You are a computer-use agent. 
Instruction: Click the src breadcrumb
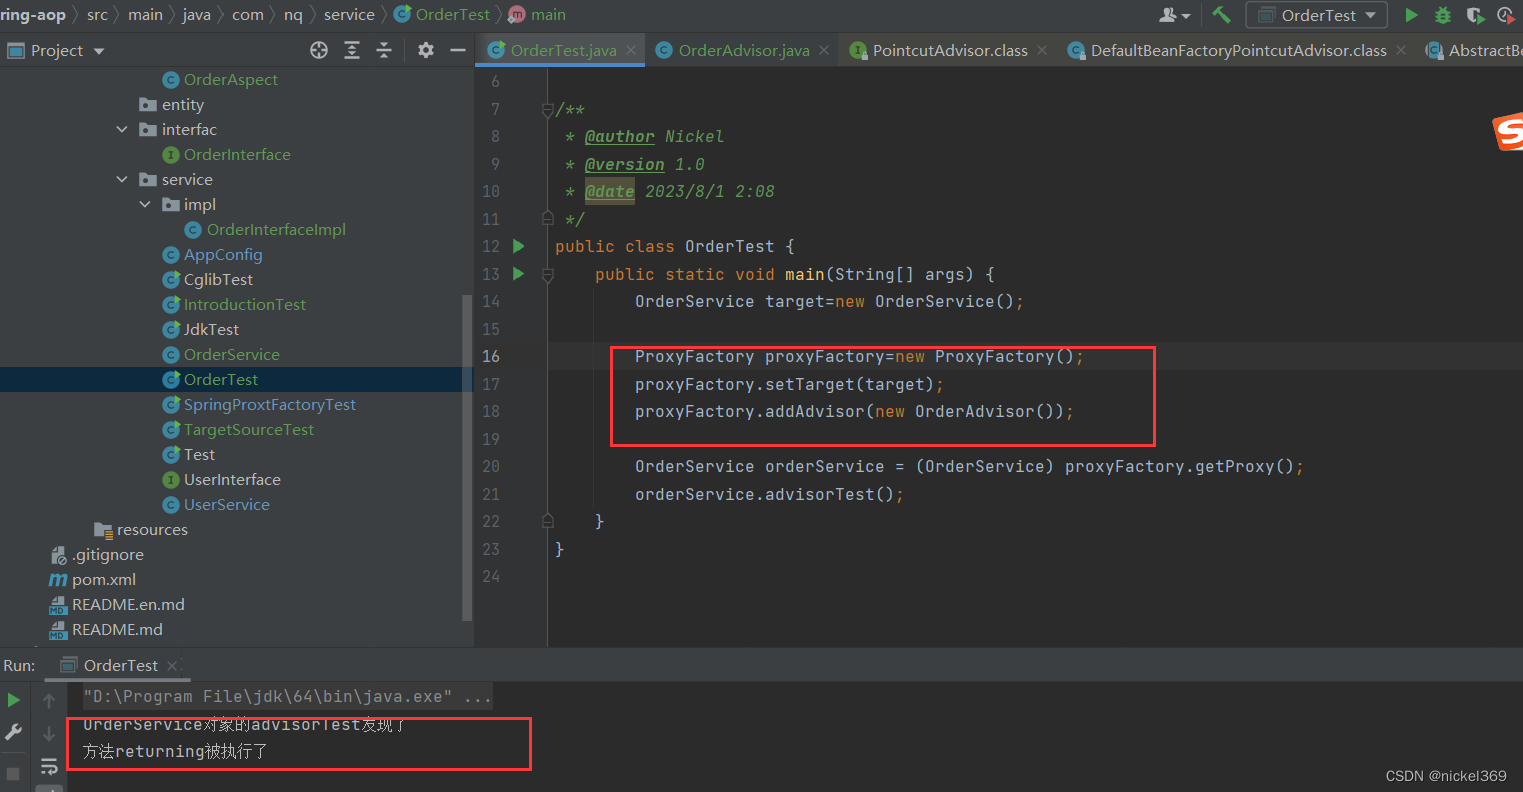[97, 14]
